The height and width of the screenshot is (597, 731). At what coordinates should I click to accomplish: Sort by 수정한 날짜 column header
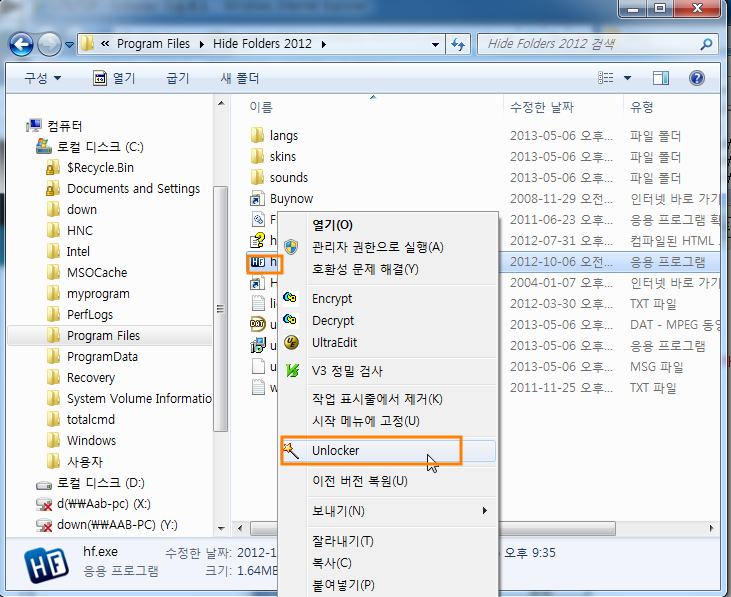point(541,107)
